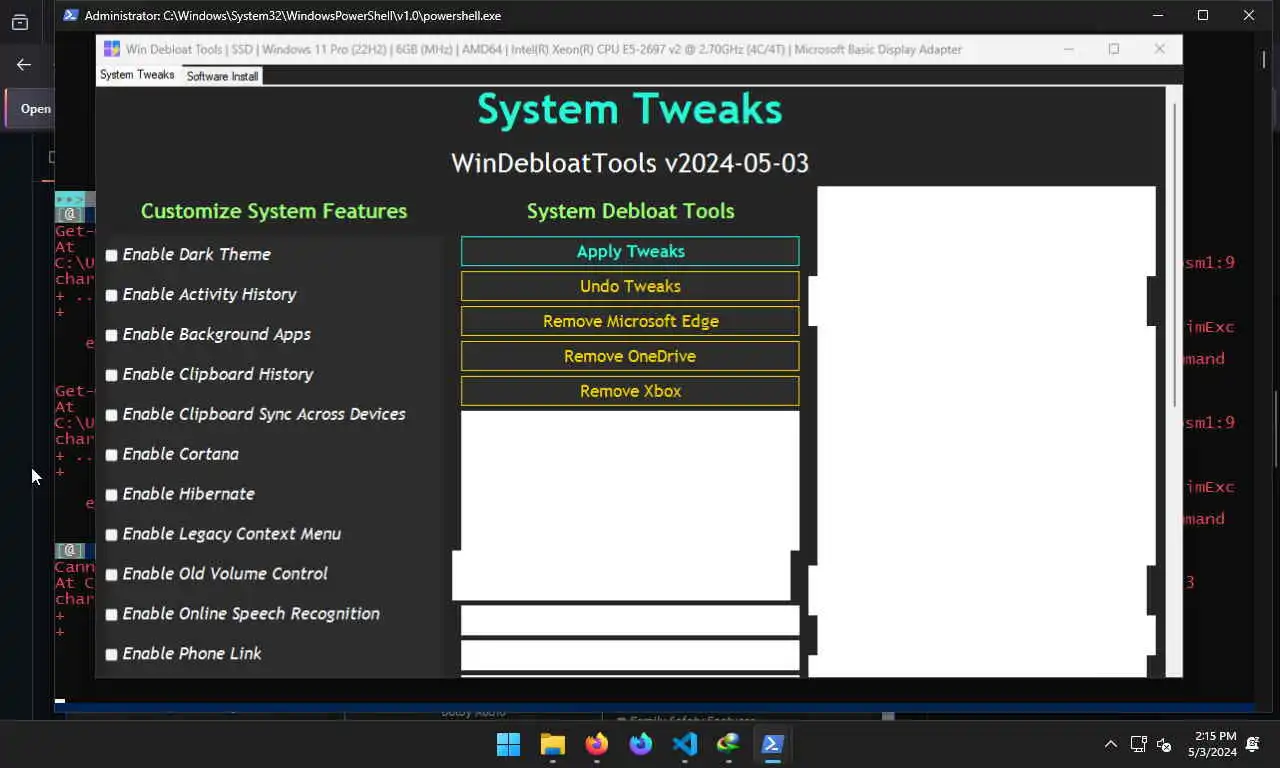Click the PowerShell title bar icon
1280x768 pixels.
pos(71,15)
